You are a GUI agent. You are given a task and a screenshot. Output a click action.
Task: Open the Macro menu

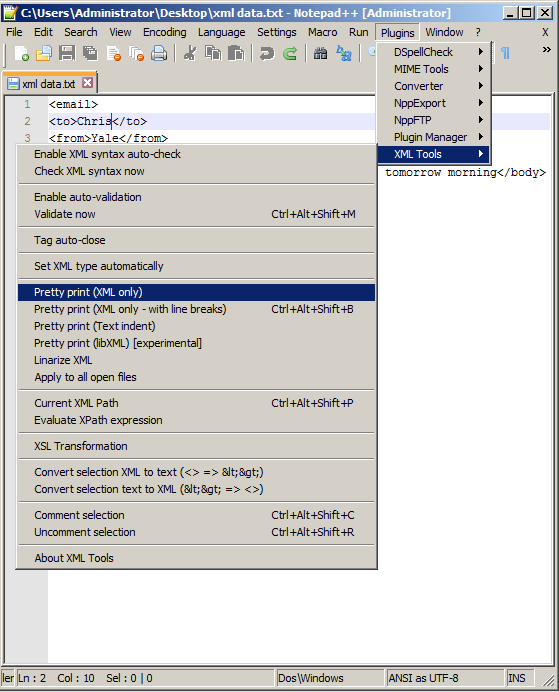coord(323,32)
